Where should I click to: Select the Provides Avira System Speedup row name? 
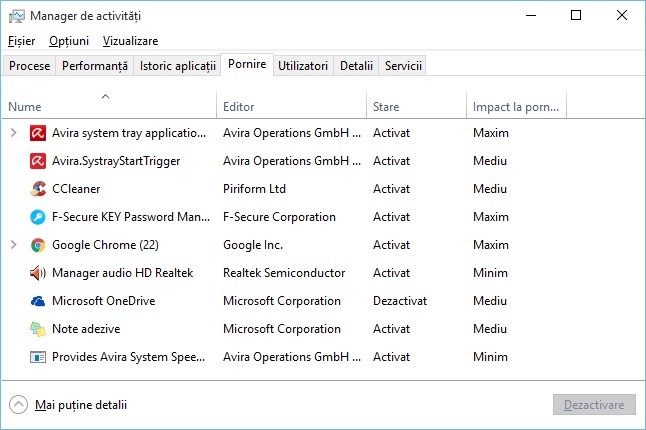[x=129, y=357]
